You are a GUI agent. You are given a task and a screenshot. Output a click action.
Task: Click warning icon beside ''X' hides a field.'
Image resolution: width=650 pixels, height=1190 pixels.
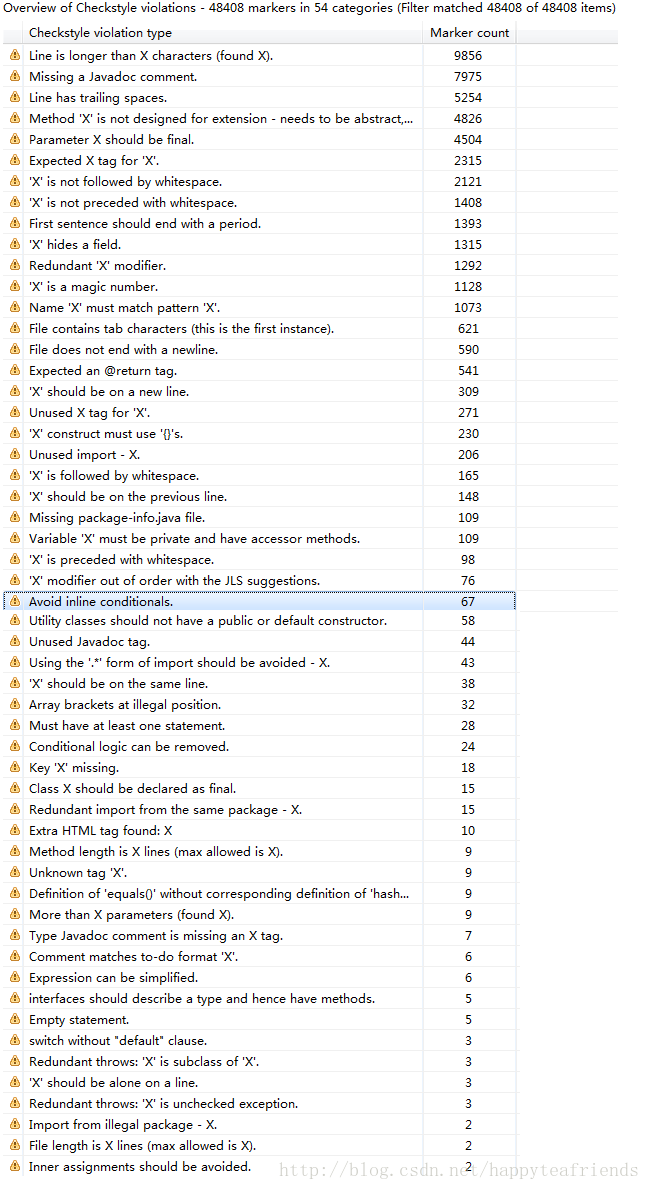[x=15, y=244]
